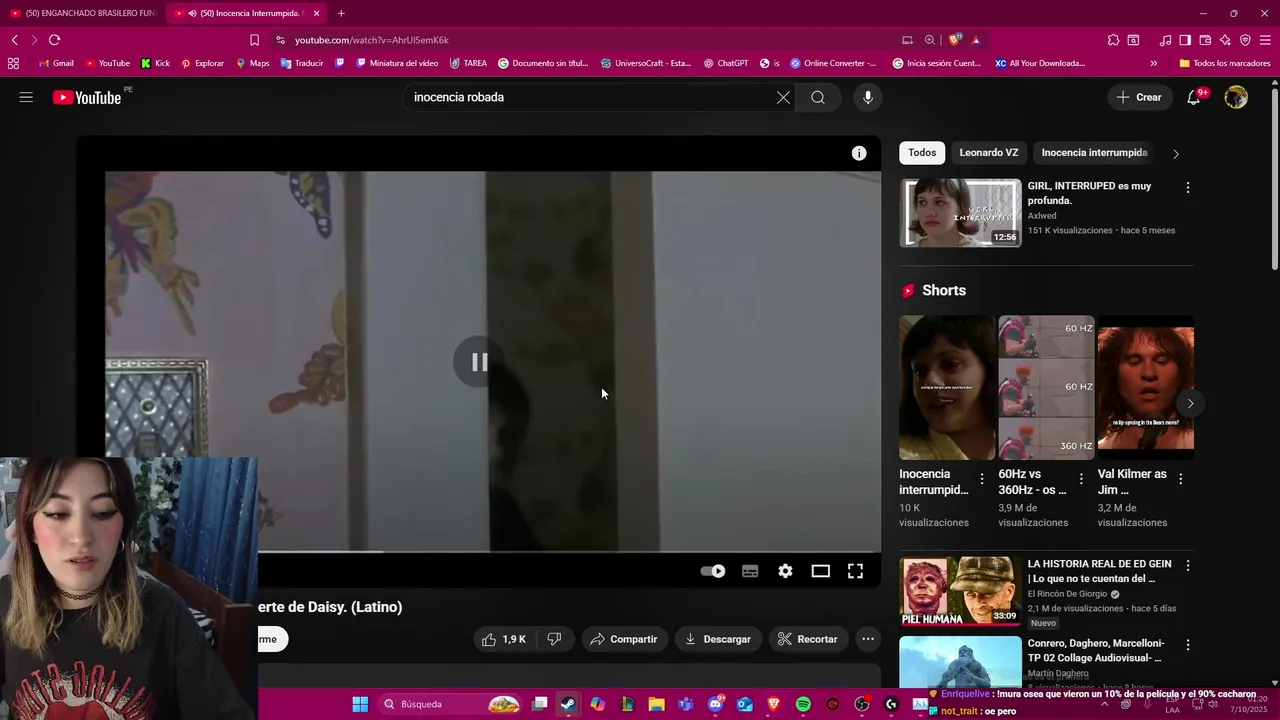Image resolution: width=1280 pixels, height=720 pixels.
Task: Go to YouTube home via the logo
Action: point(87,97)
